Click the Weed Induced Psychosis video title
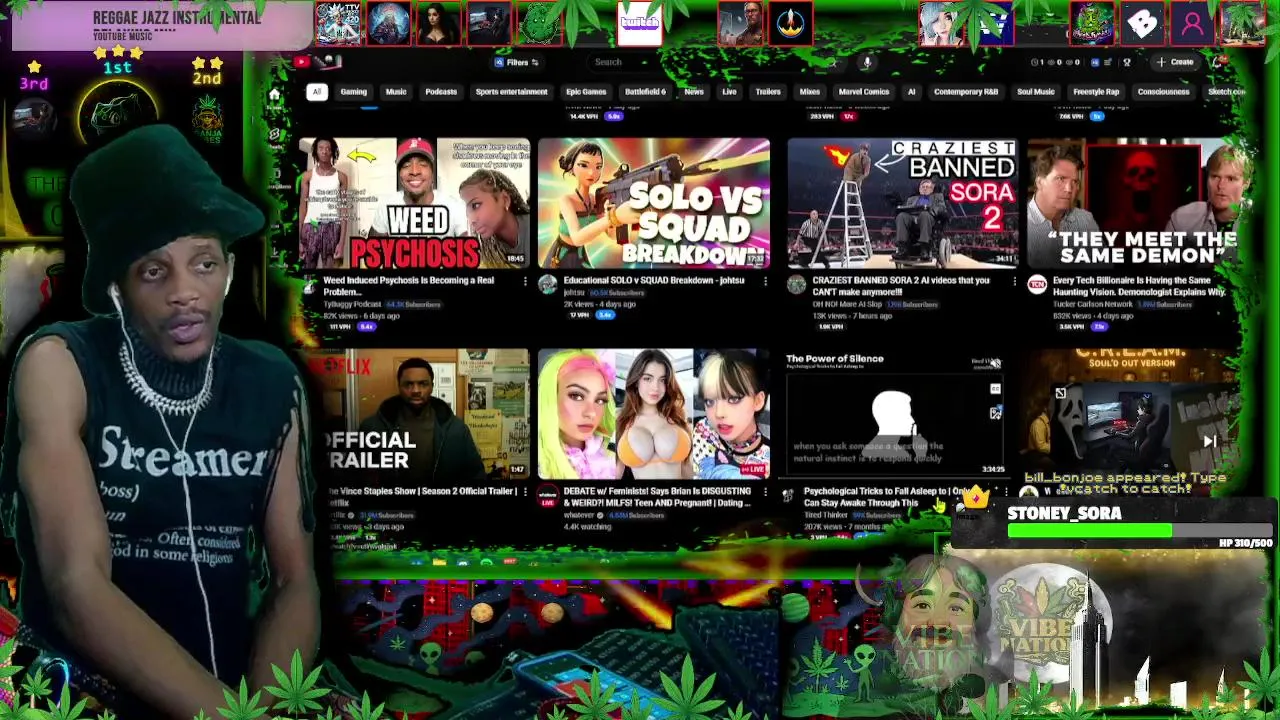The image size is (1280, 720). click(408, 286)
